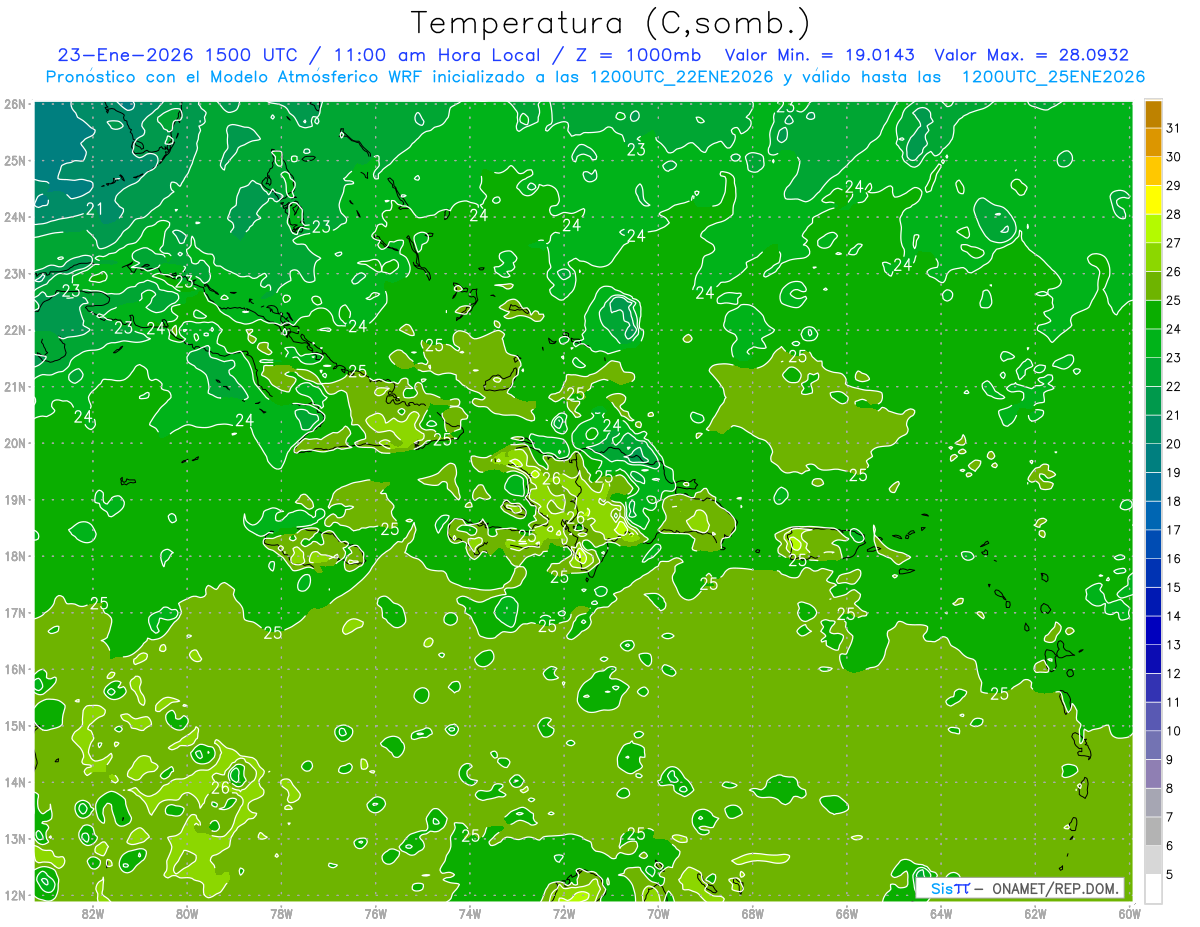Click the 62W longitude axis label
1200x927 pixels.
[x=1035, y=913]
